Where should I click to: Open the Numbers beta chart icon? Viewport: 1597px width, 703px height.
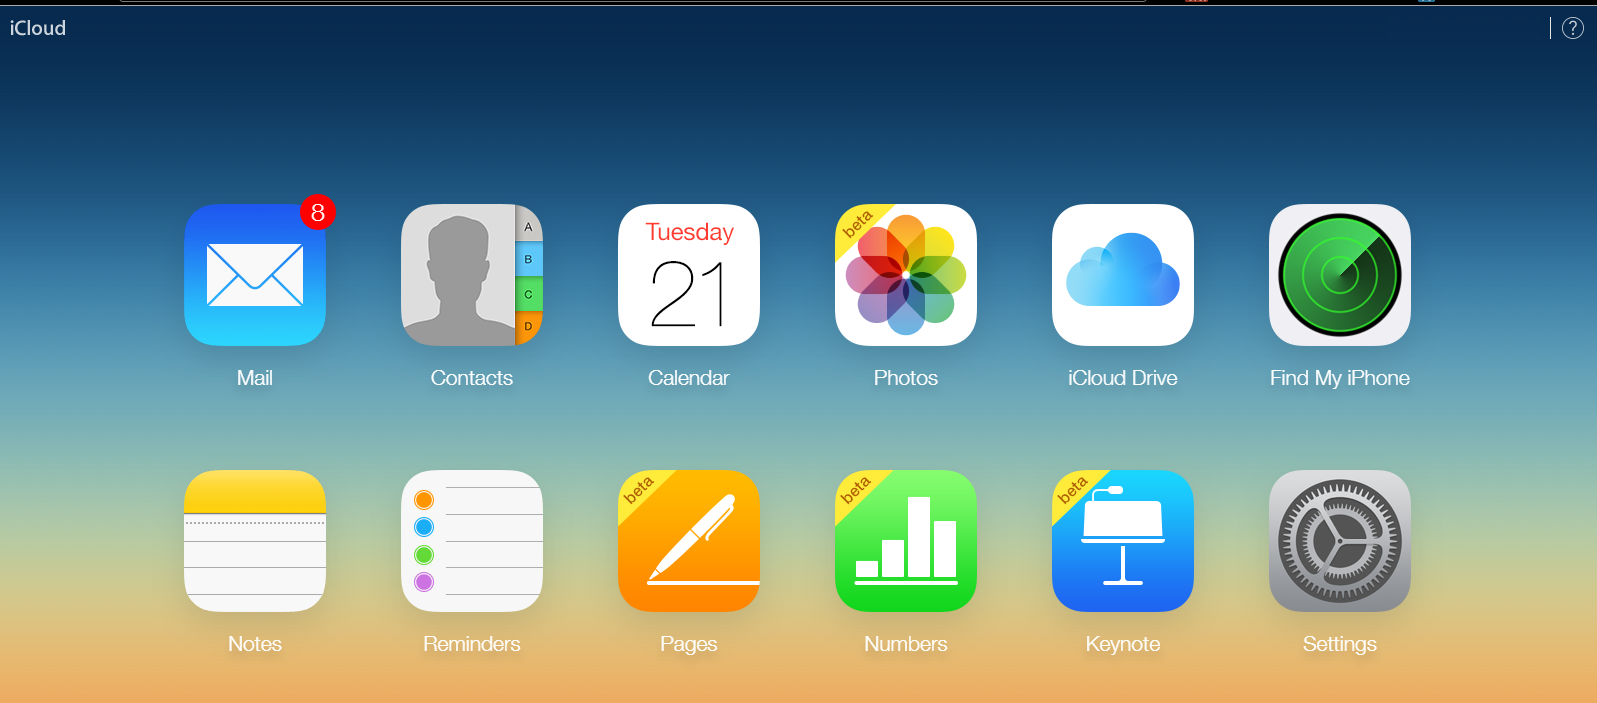(906, 541)
